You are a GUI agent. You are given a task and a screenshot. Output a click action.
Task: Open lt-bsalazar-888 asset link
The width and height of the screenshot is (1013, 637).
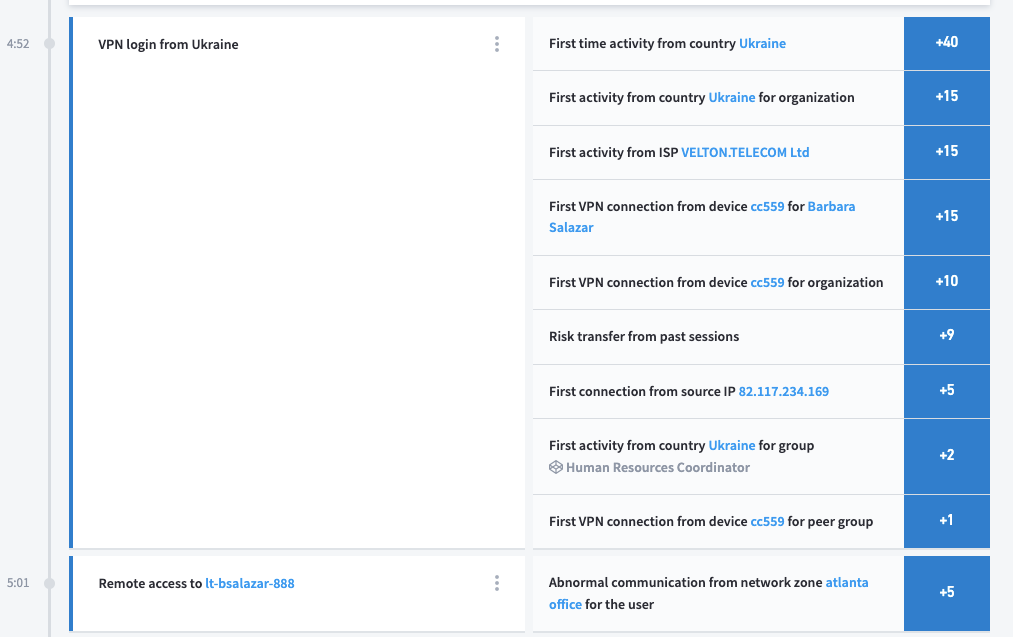coord(250,583)
